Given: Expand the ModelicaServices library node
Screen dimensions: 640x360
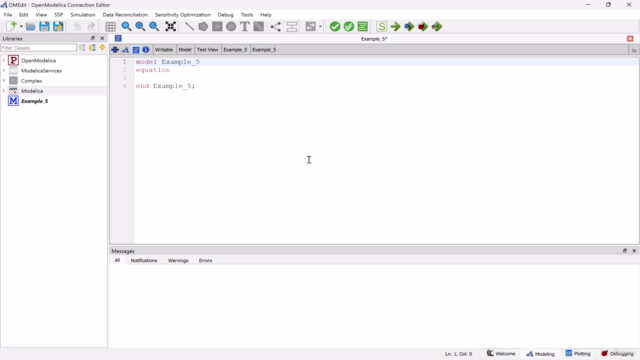Looking at the screenshot, I should [x=4, y=71].
